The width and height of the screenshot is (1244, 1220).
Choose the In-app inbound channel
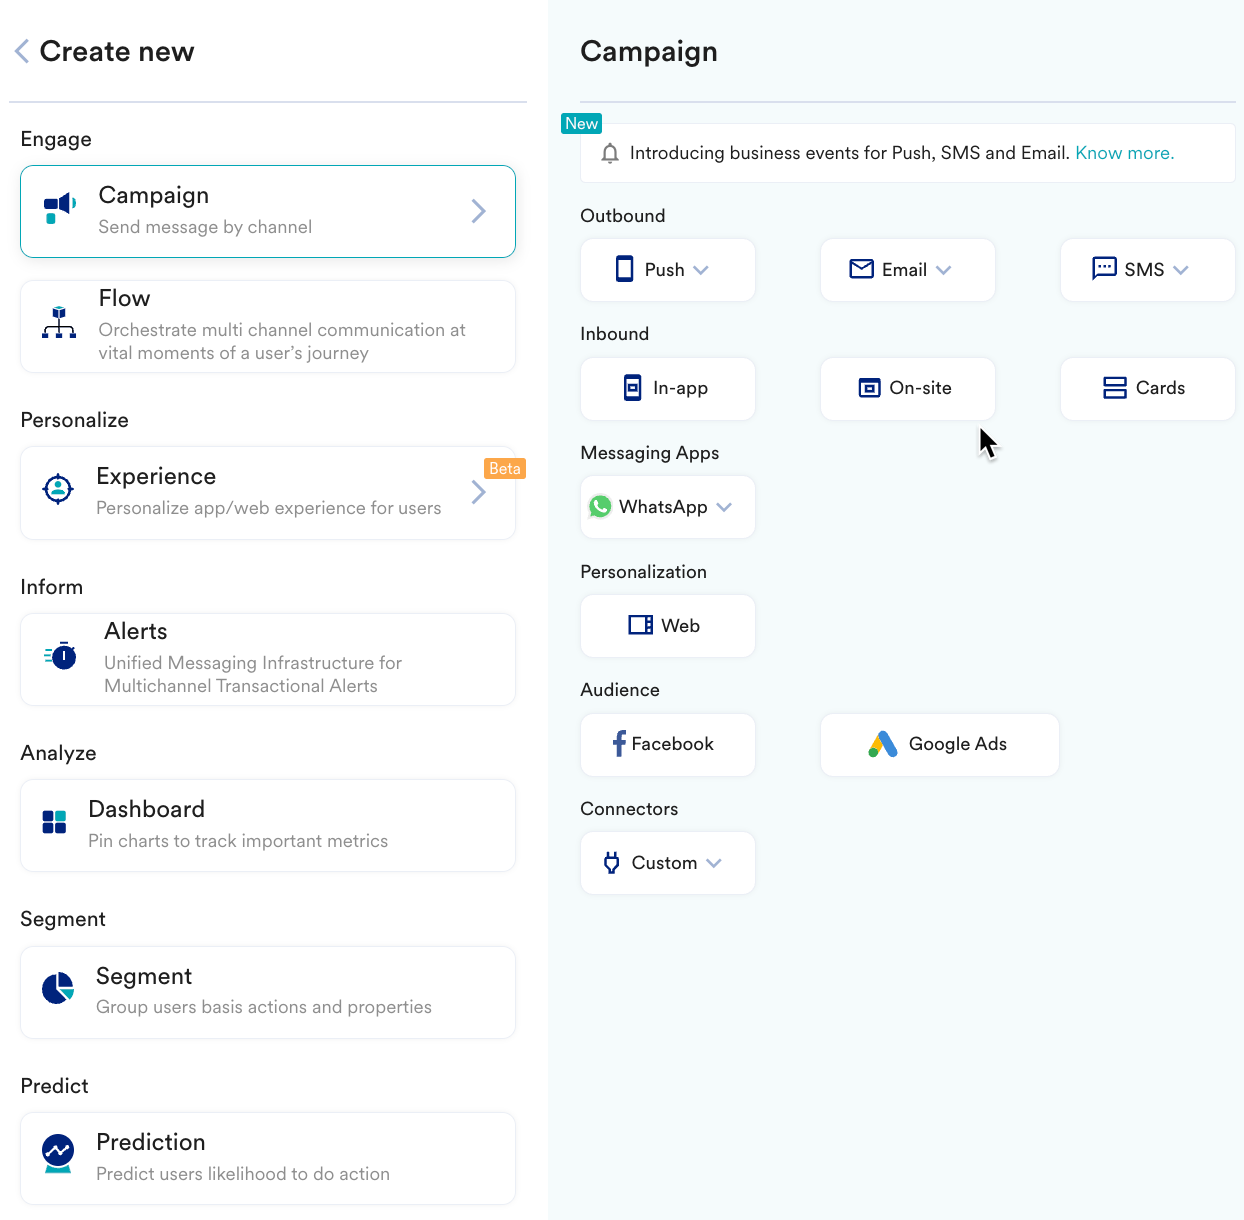(x=668, y=389)
